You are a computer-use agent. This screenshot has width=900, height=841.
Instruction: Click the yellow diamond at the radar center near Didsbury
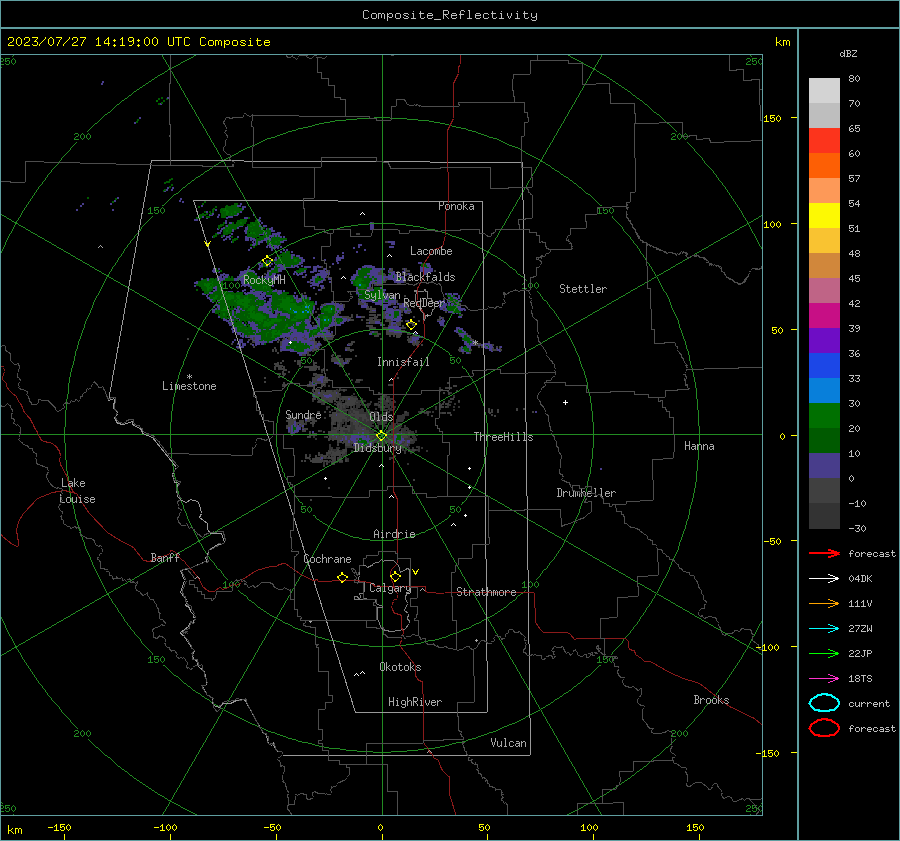pyautogui.click(x=381, y=436)
